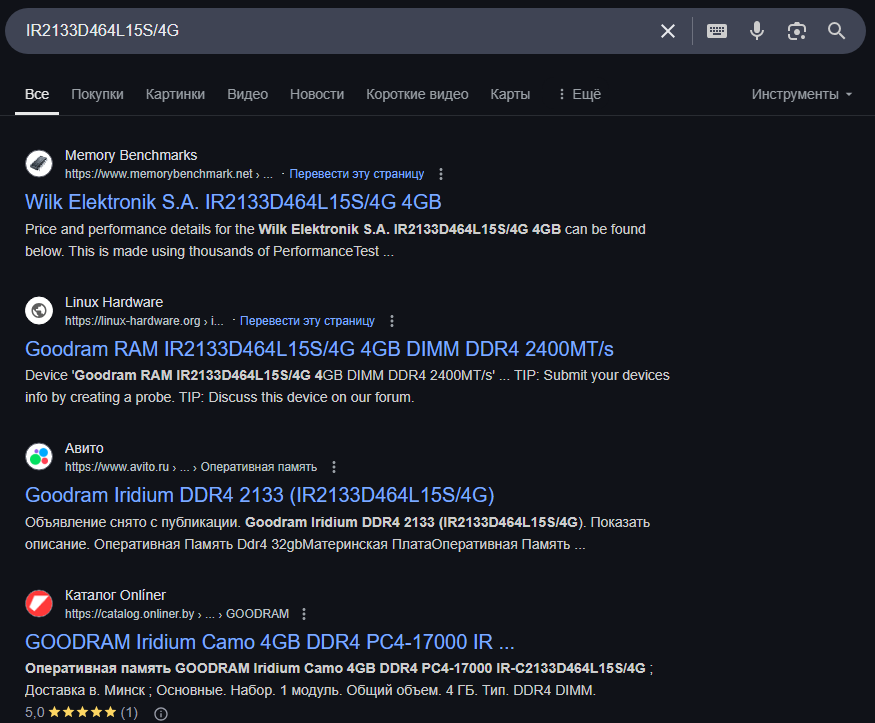
Task: Switch to the Карты tab
Action: [510, 94]
